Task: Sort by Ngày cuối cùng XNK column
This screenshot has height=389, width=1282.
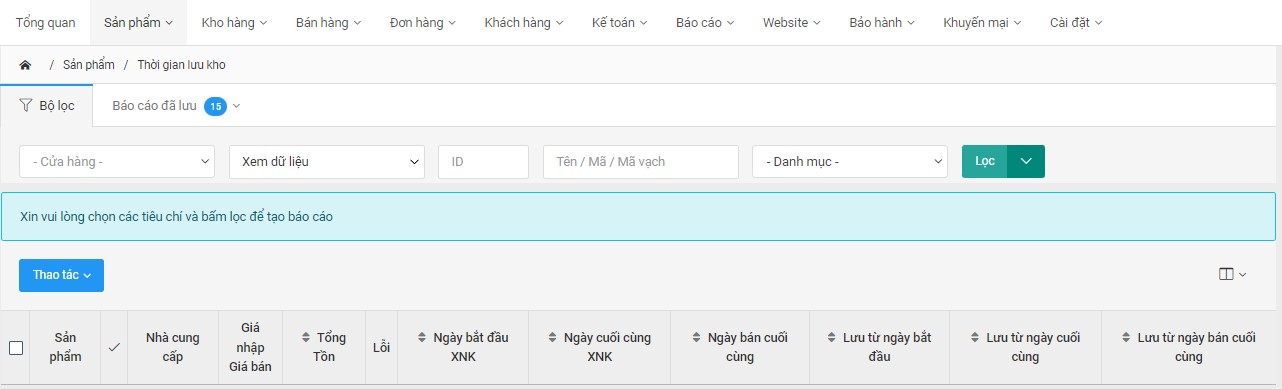Action: click(599, 347)
